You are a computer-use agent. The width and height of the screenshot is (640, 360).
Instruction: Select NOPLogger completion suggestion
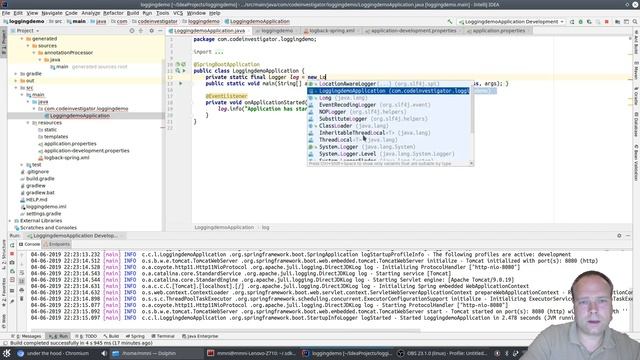(x=389, y=112)
